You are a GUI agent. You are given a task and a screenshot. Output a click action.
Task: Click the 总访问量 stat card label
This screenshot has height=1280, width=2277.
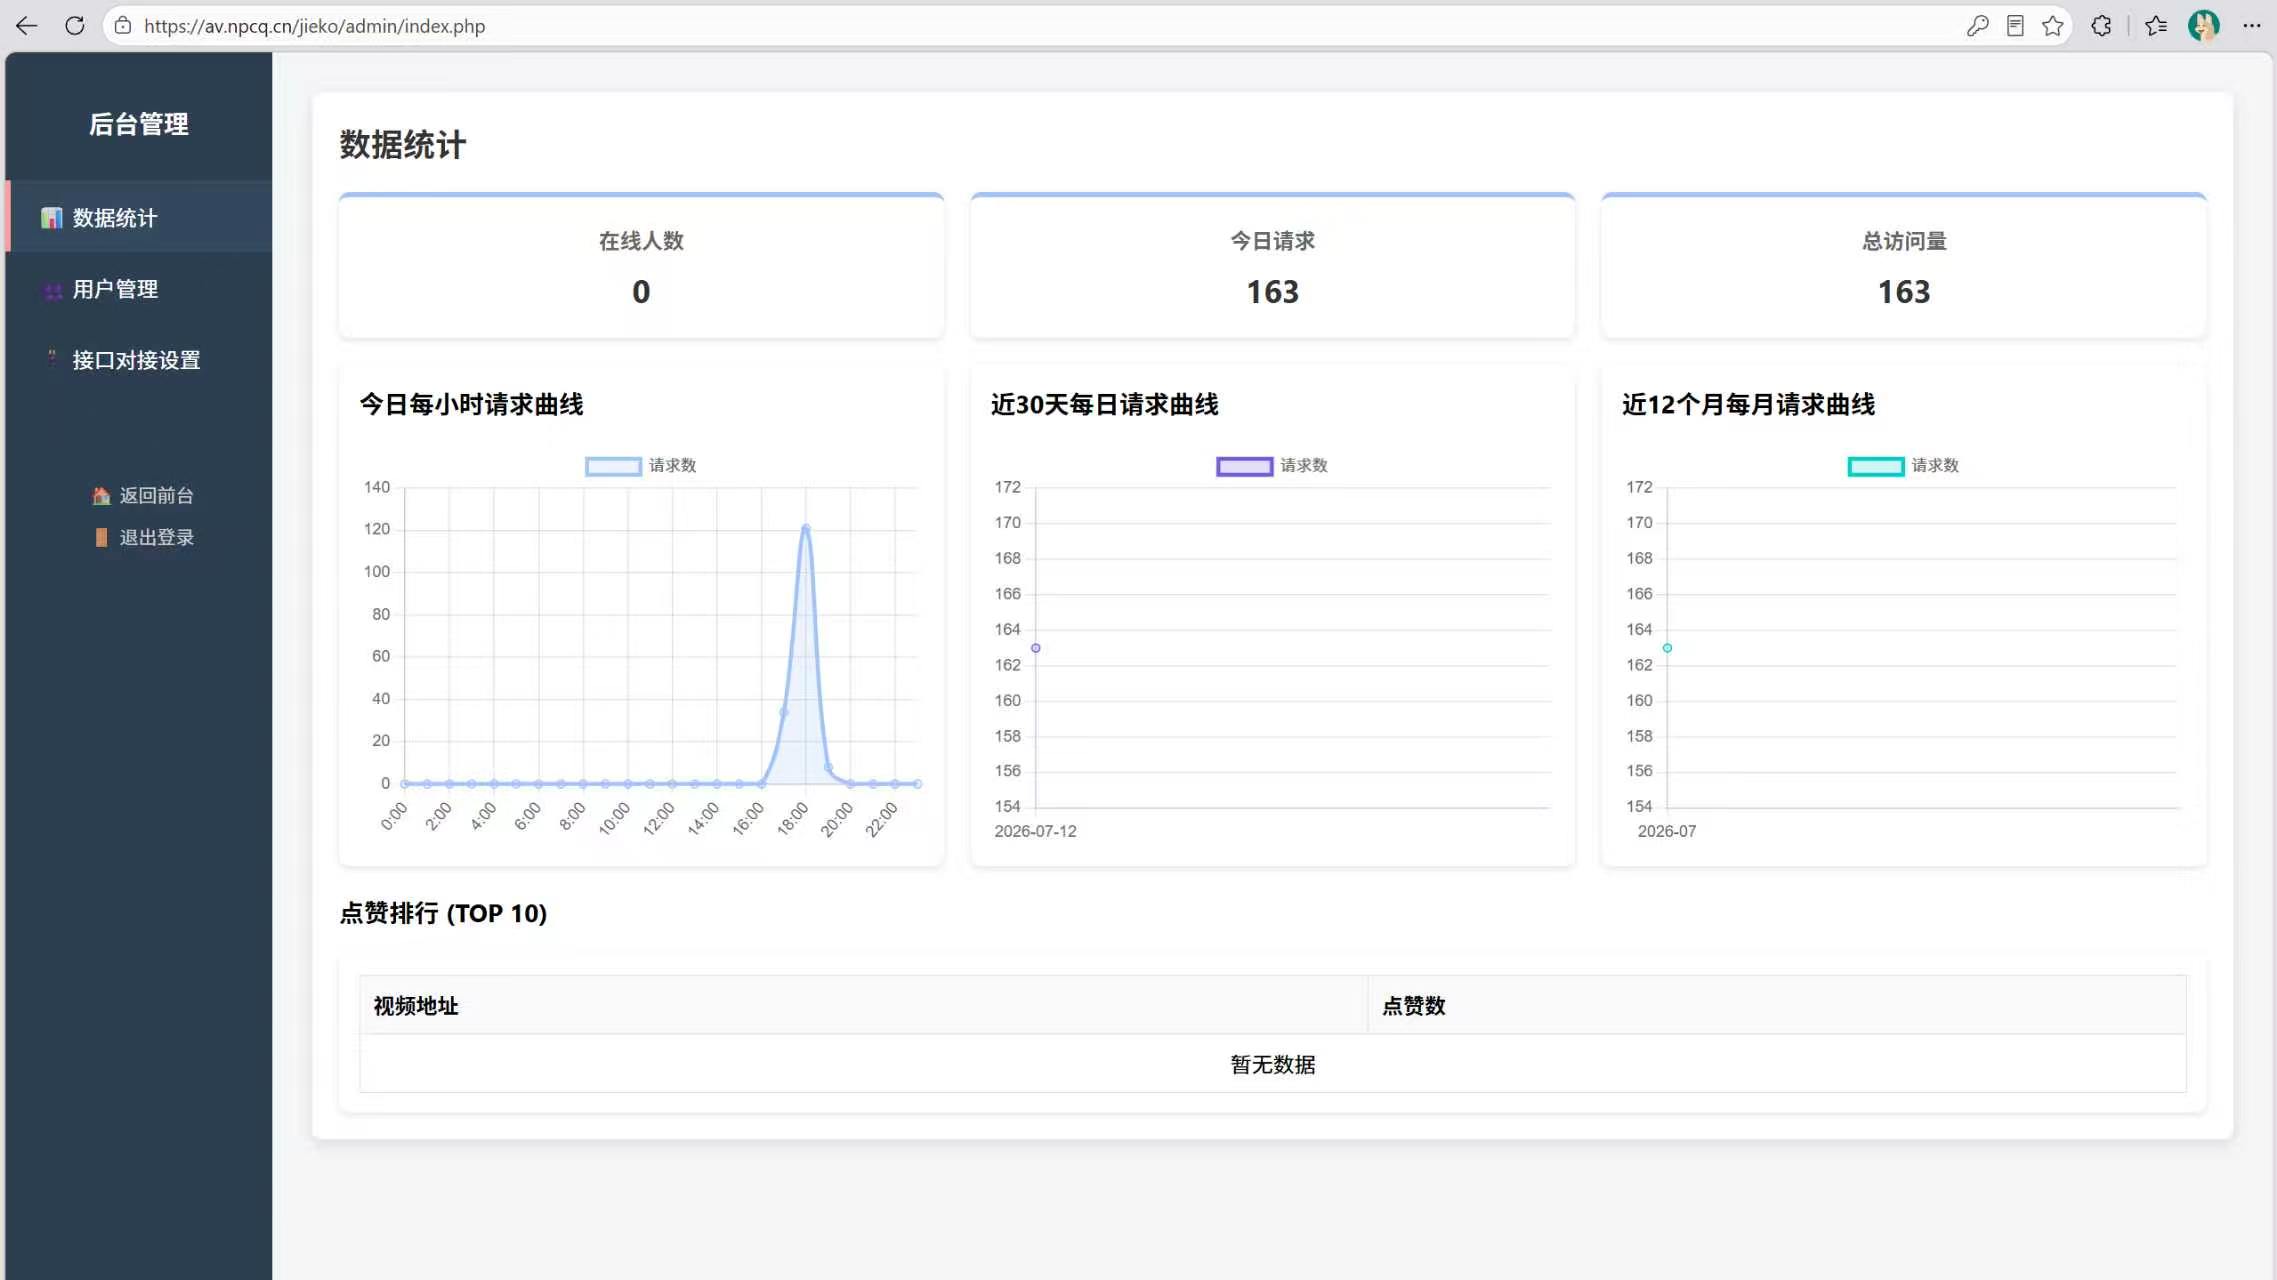coord(1903,241)
